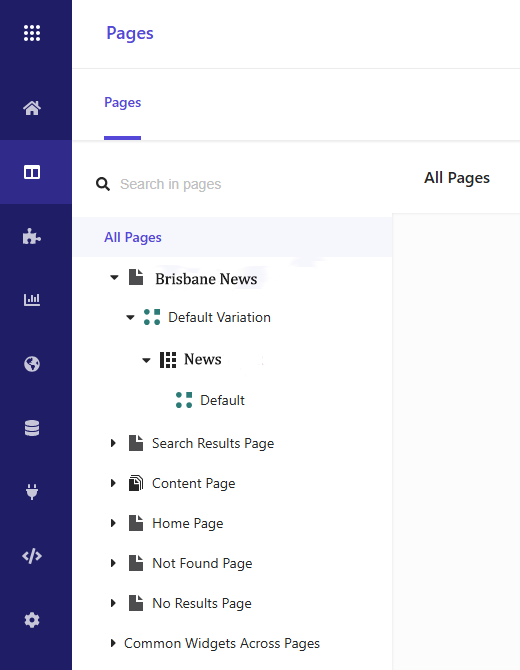Click the magnifier search icon
520x670 pixels.
103,184
